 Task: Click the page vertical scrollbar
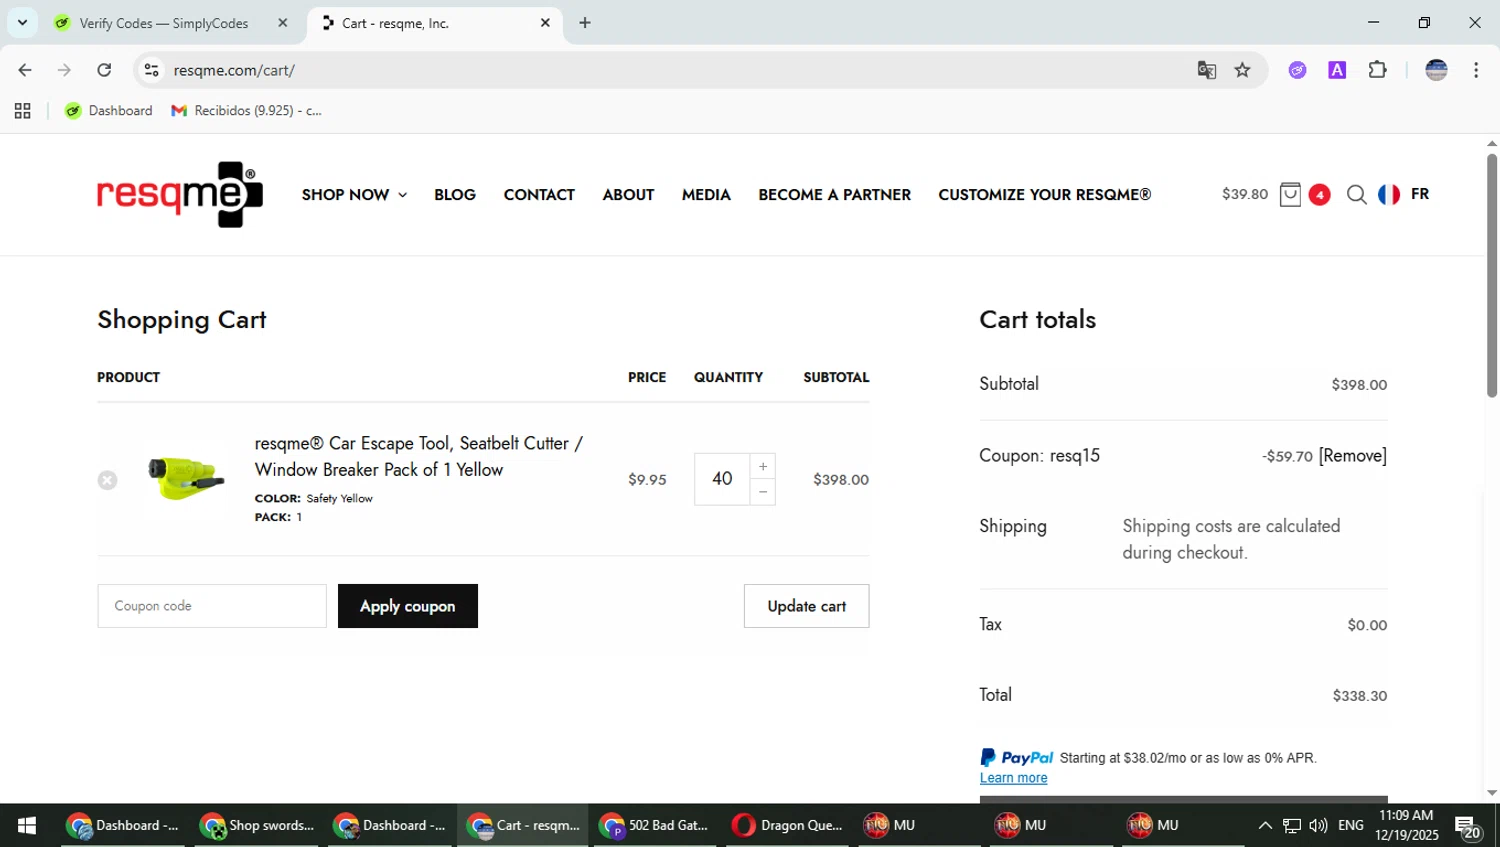click(1491, 275)
